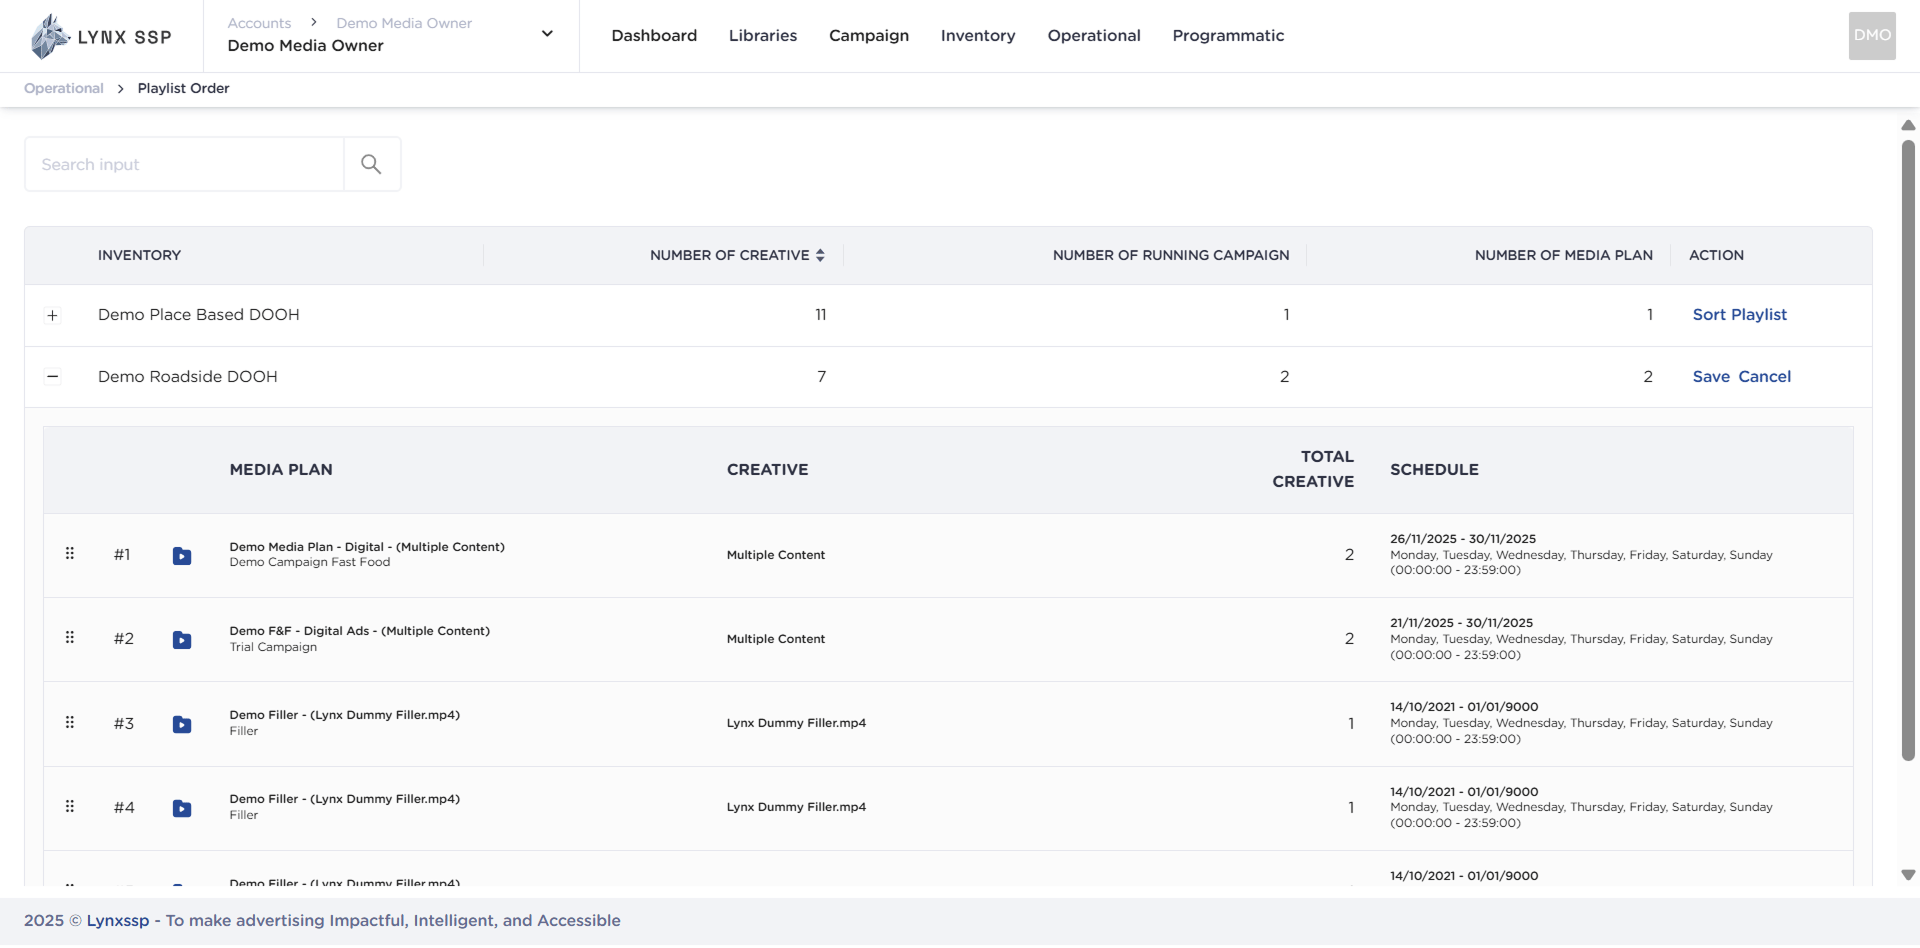The image size is (1920, 948).
Task: Click the drag handle for row #4
Action: tap(70, 807)
